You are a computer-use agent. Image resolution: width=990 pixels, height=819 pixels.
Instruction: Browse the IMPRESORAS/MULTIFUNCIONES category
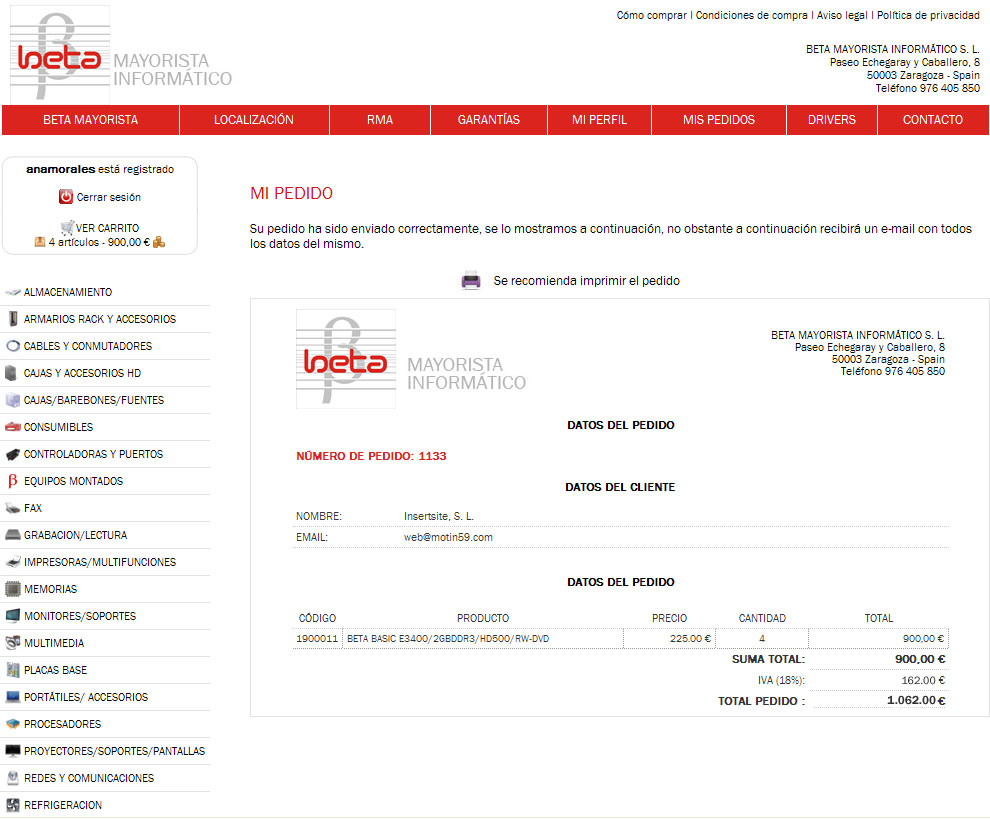(100, 562)
